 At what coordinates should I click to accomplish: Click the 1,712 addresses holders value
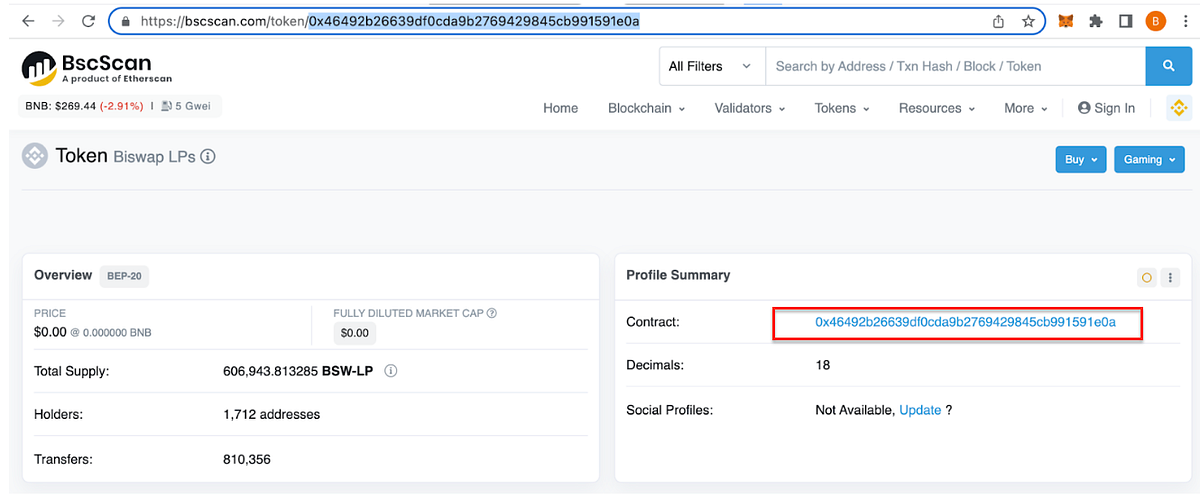point(271,414)
